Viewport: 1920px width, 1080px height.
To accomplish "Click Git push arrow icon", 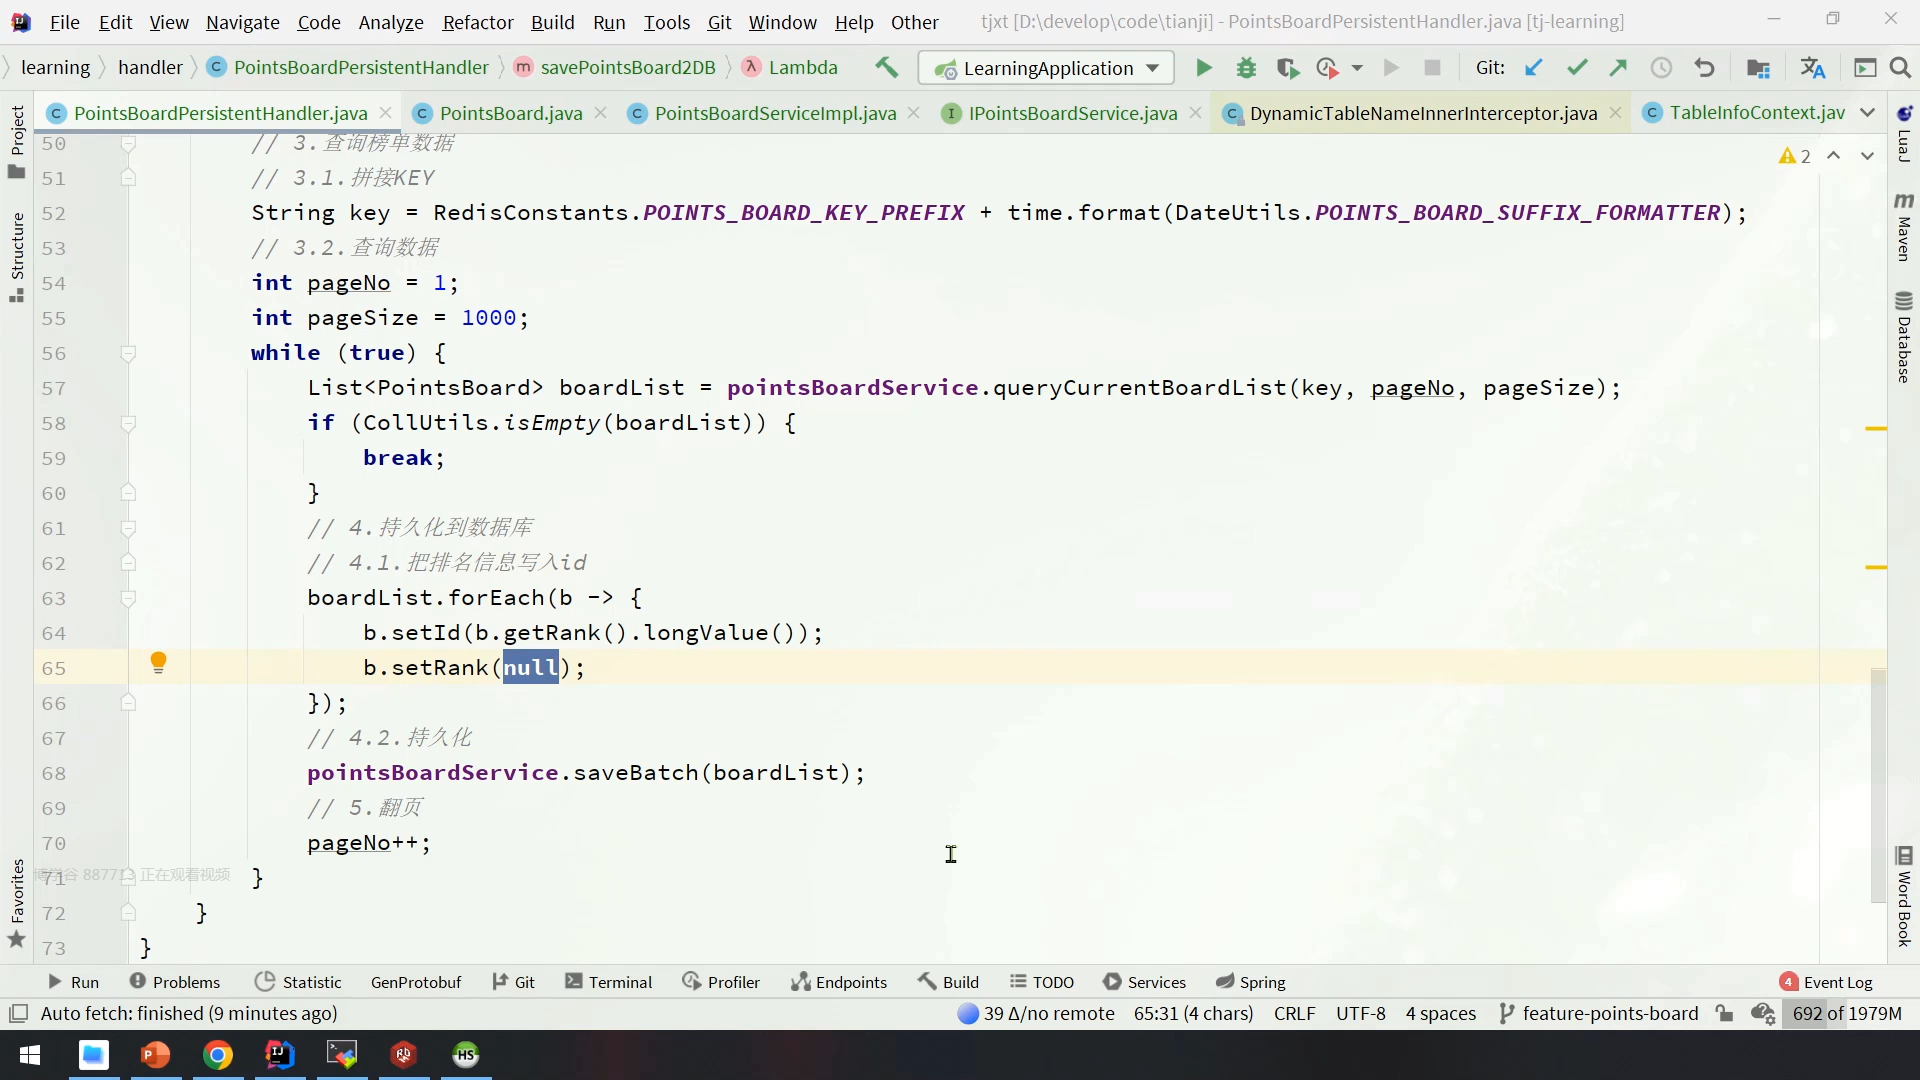I will [x=1618, y=68].
